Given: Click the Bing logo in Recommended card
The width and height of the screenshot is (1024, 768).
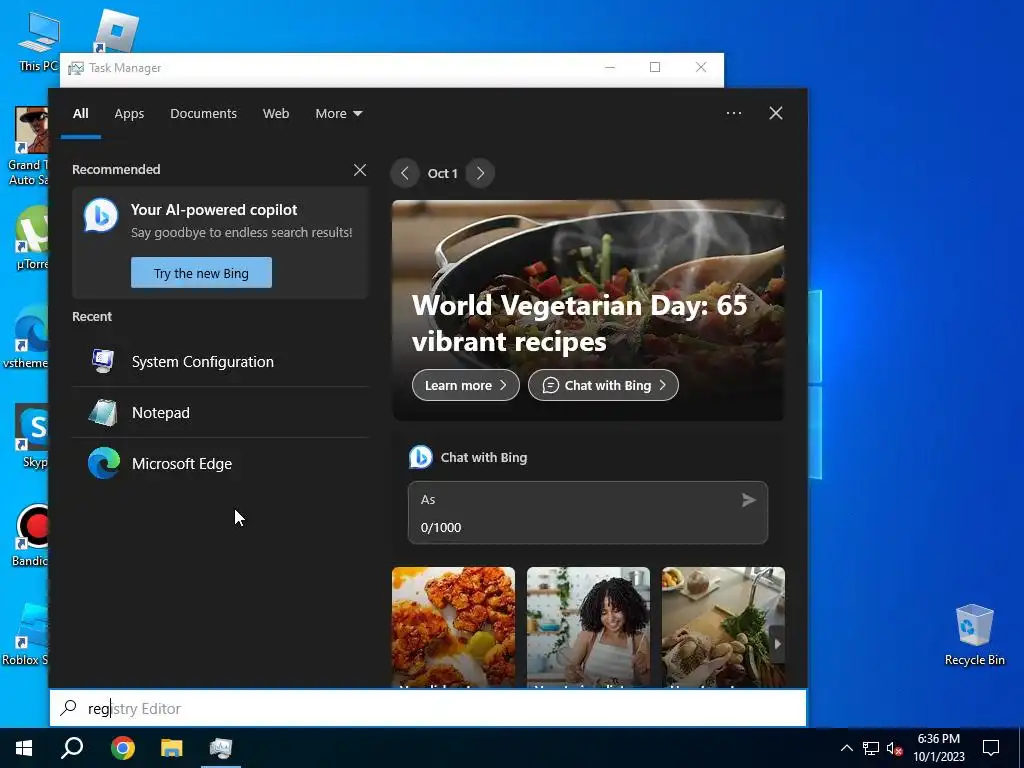Looking at the screenshot, I should pos(101,215).
